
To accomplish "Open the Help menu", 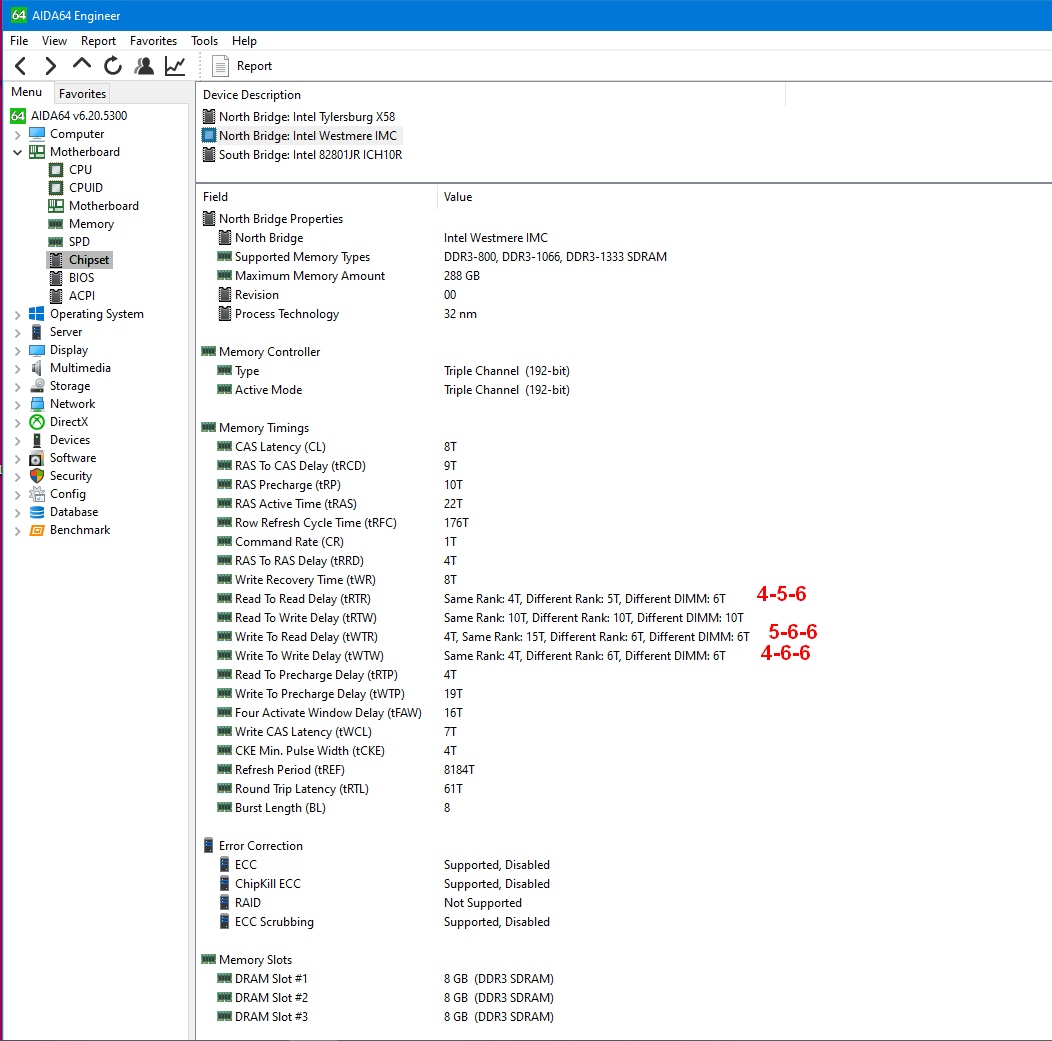I will [244, 41].
